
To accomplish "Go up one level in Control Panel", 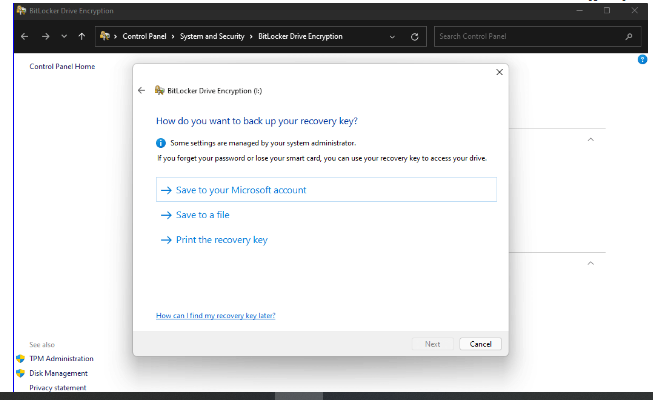I will (x=82, y=37).
